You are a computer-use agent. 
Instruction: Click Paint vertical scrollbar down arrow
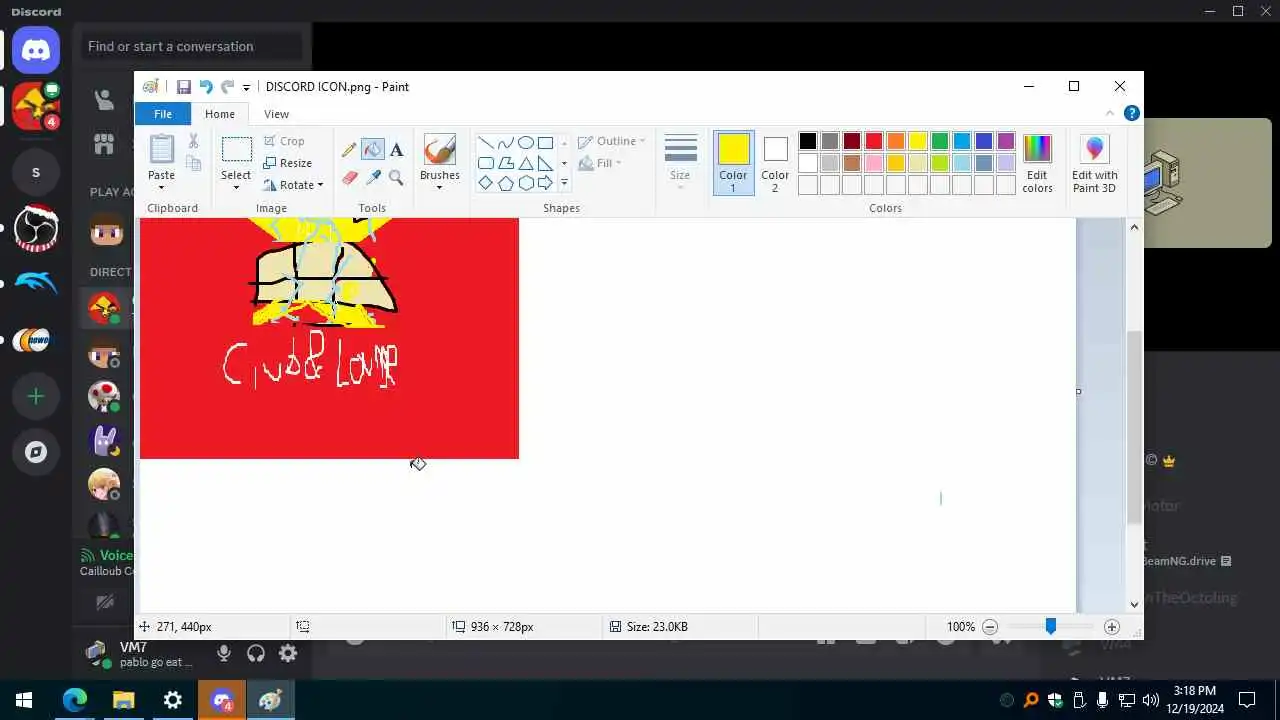pos(1134,604)
